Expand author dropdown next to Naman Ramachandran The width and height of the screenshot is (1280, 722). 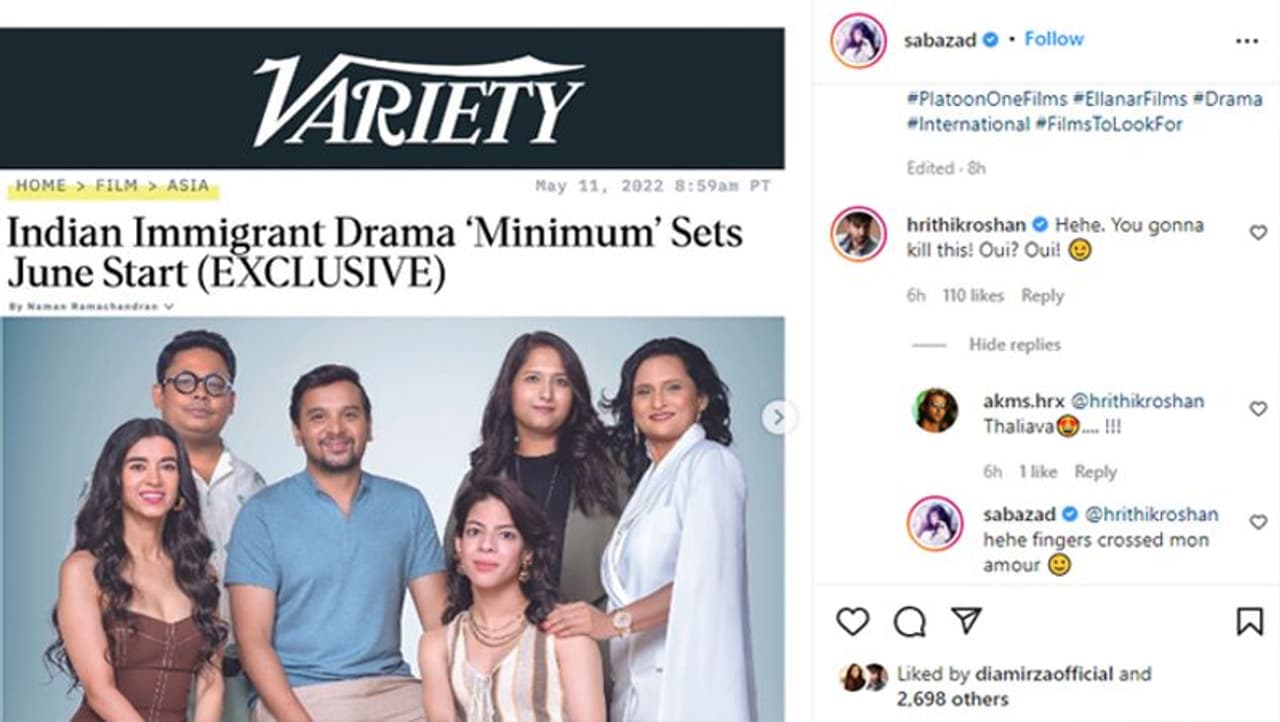pyautogui.click(x=169, y=306)
